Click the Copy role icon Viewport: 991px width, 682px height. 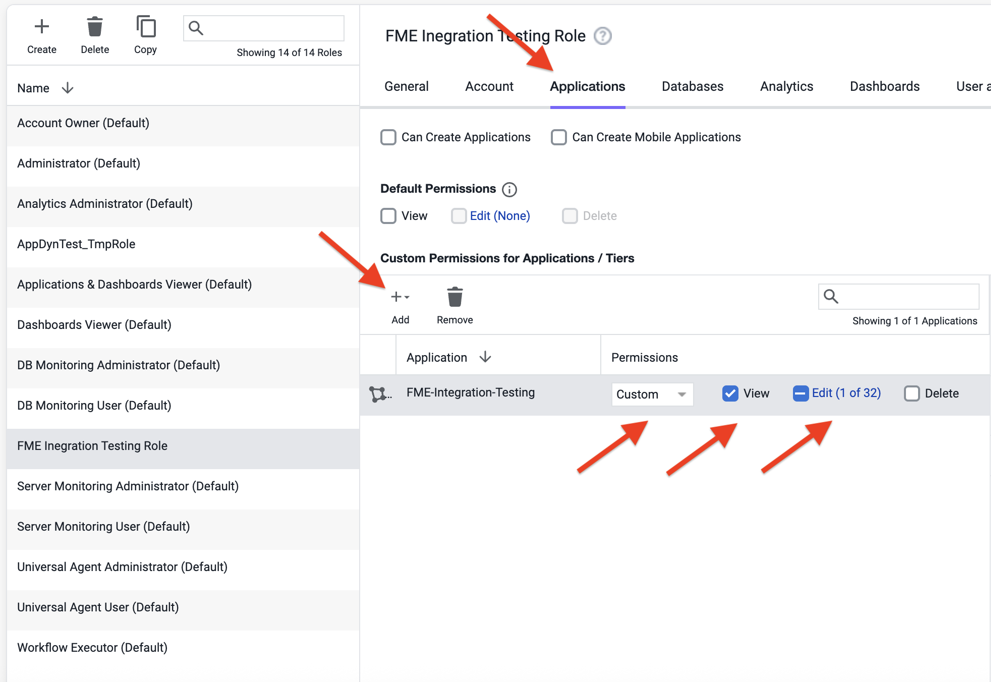(146, 27)
